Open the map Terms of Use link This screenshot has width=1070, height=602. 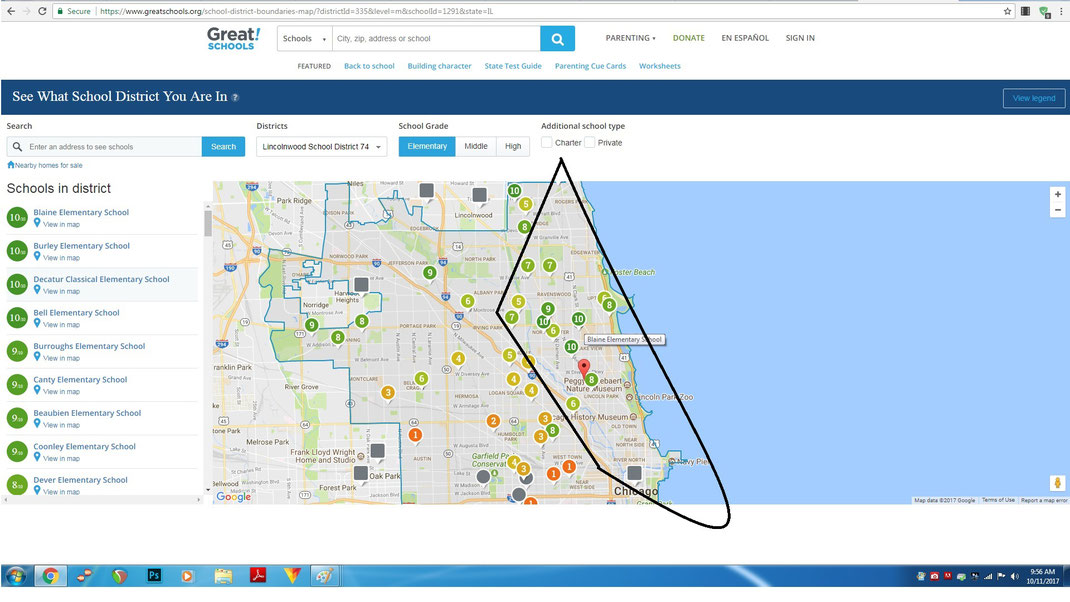point(998,500)
